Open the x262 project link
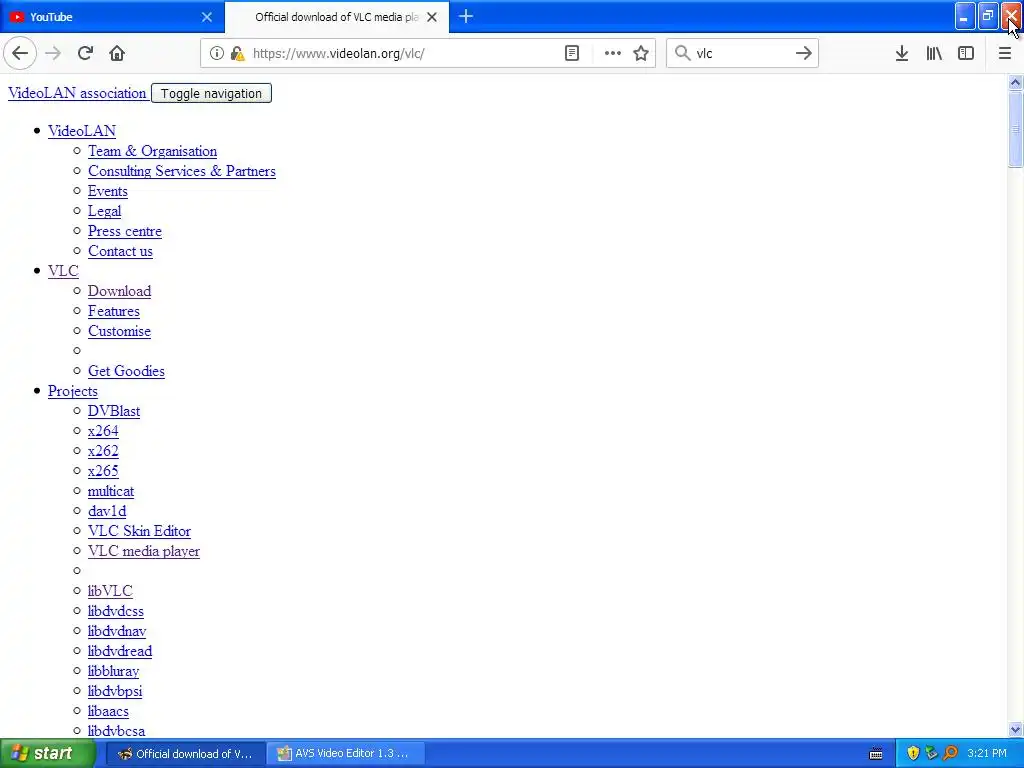The image size is (1024, 768). [x=103, y=451]
